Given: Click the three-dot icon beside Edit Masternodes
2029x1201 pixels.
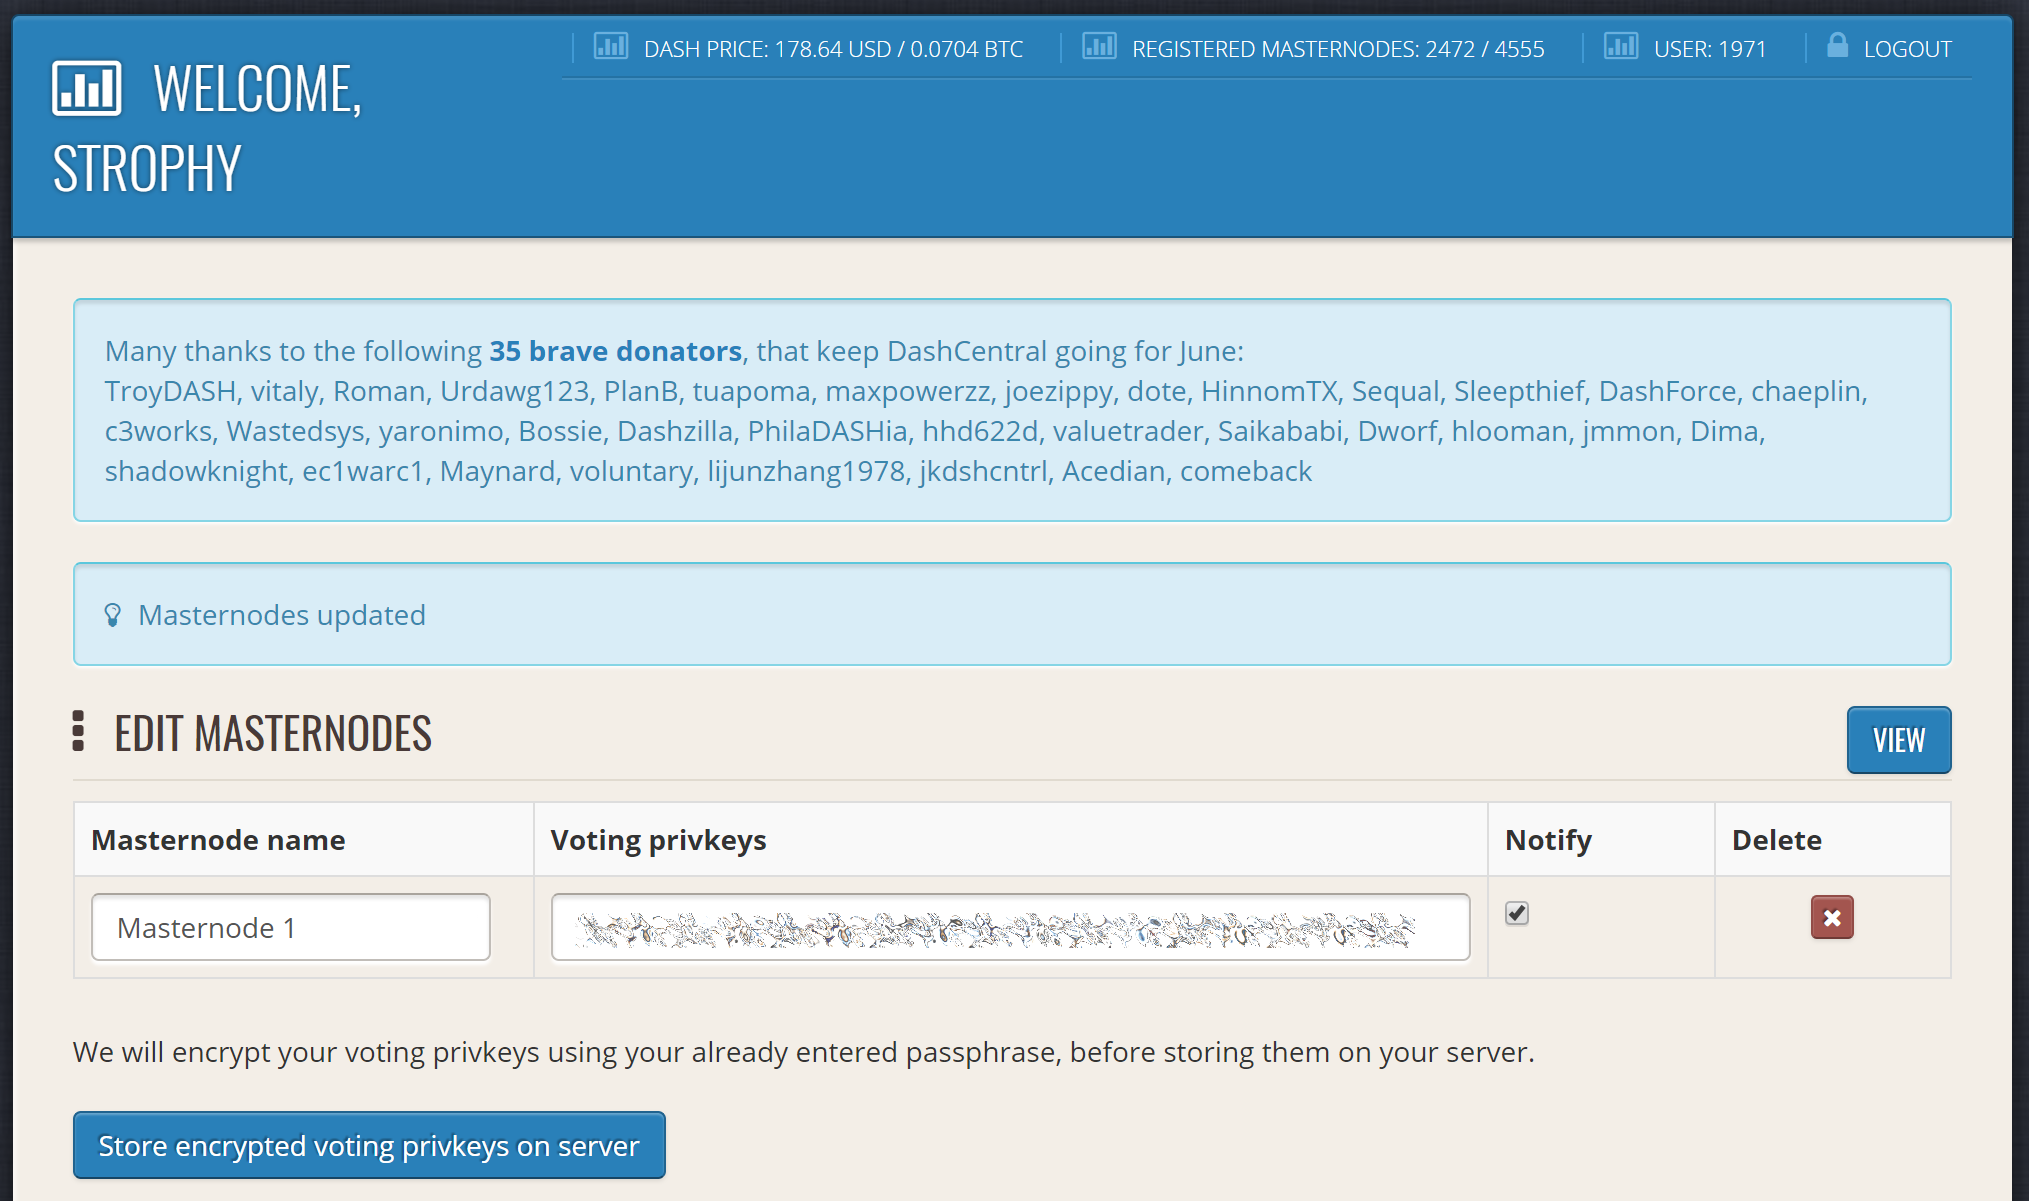Looking at the screenshot, I should click(78, 732).
